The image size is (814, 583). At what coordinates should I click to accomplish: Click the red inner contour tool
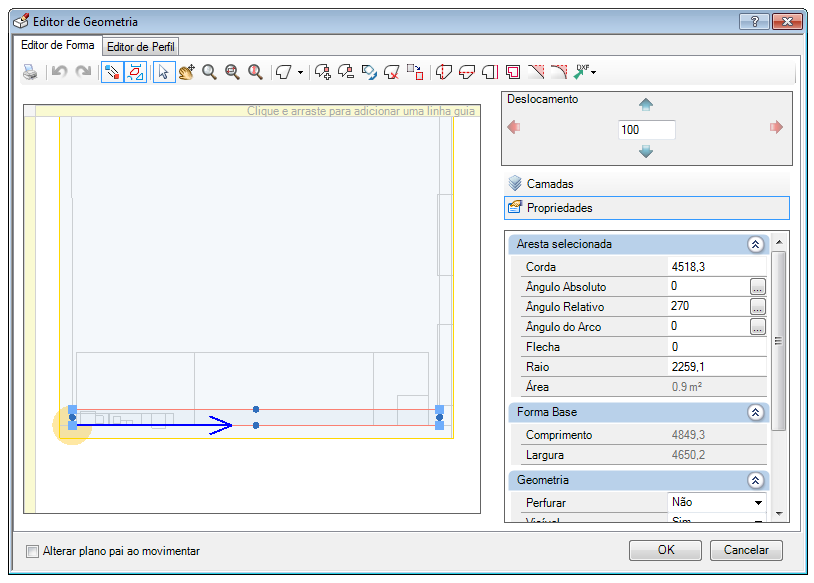tap(513, 72)
